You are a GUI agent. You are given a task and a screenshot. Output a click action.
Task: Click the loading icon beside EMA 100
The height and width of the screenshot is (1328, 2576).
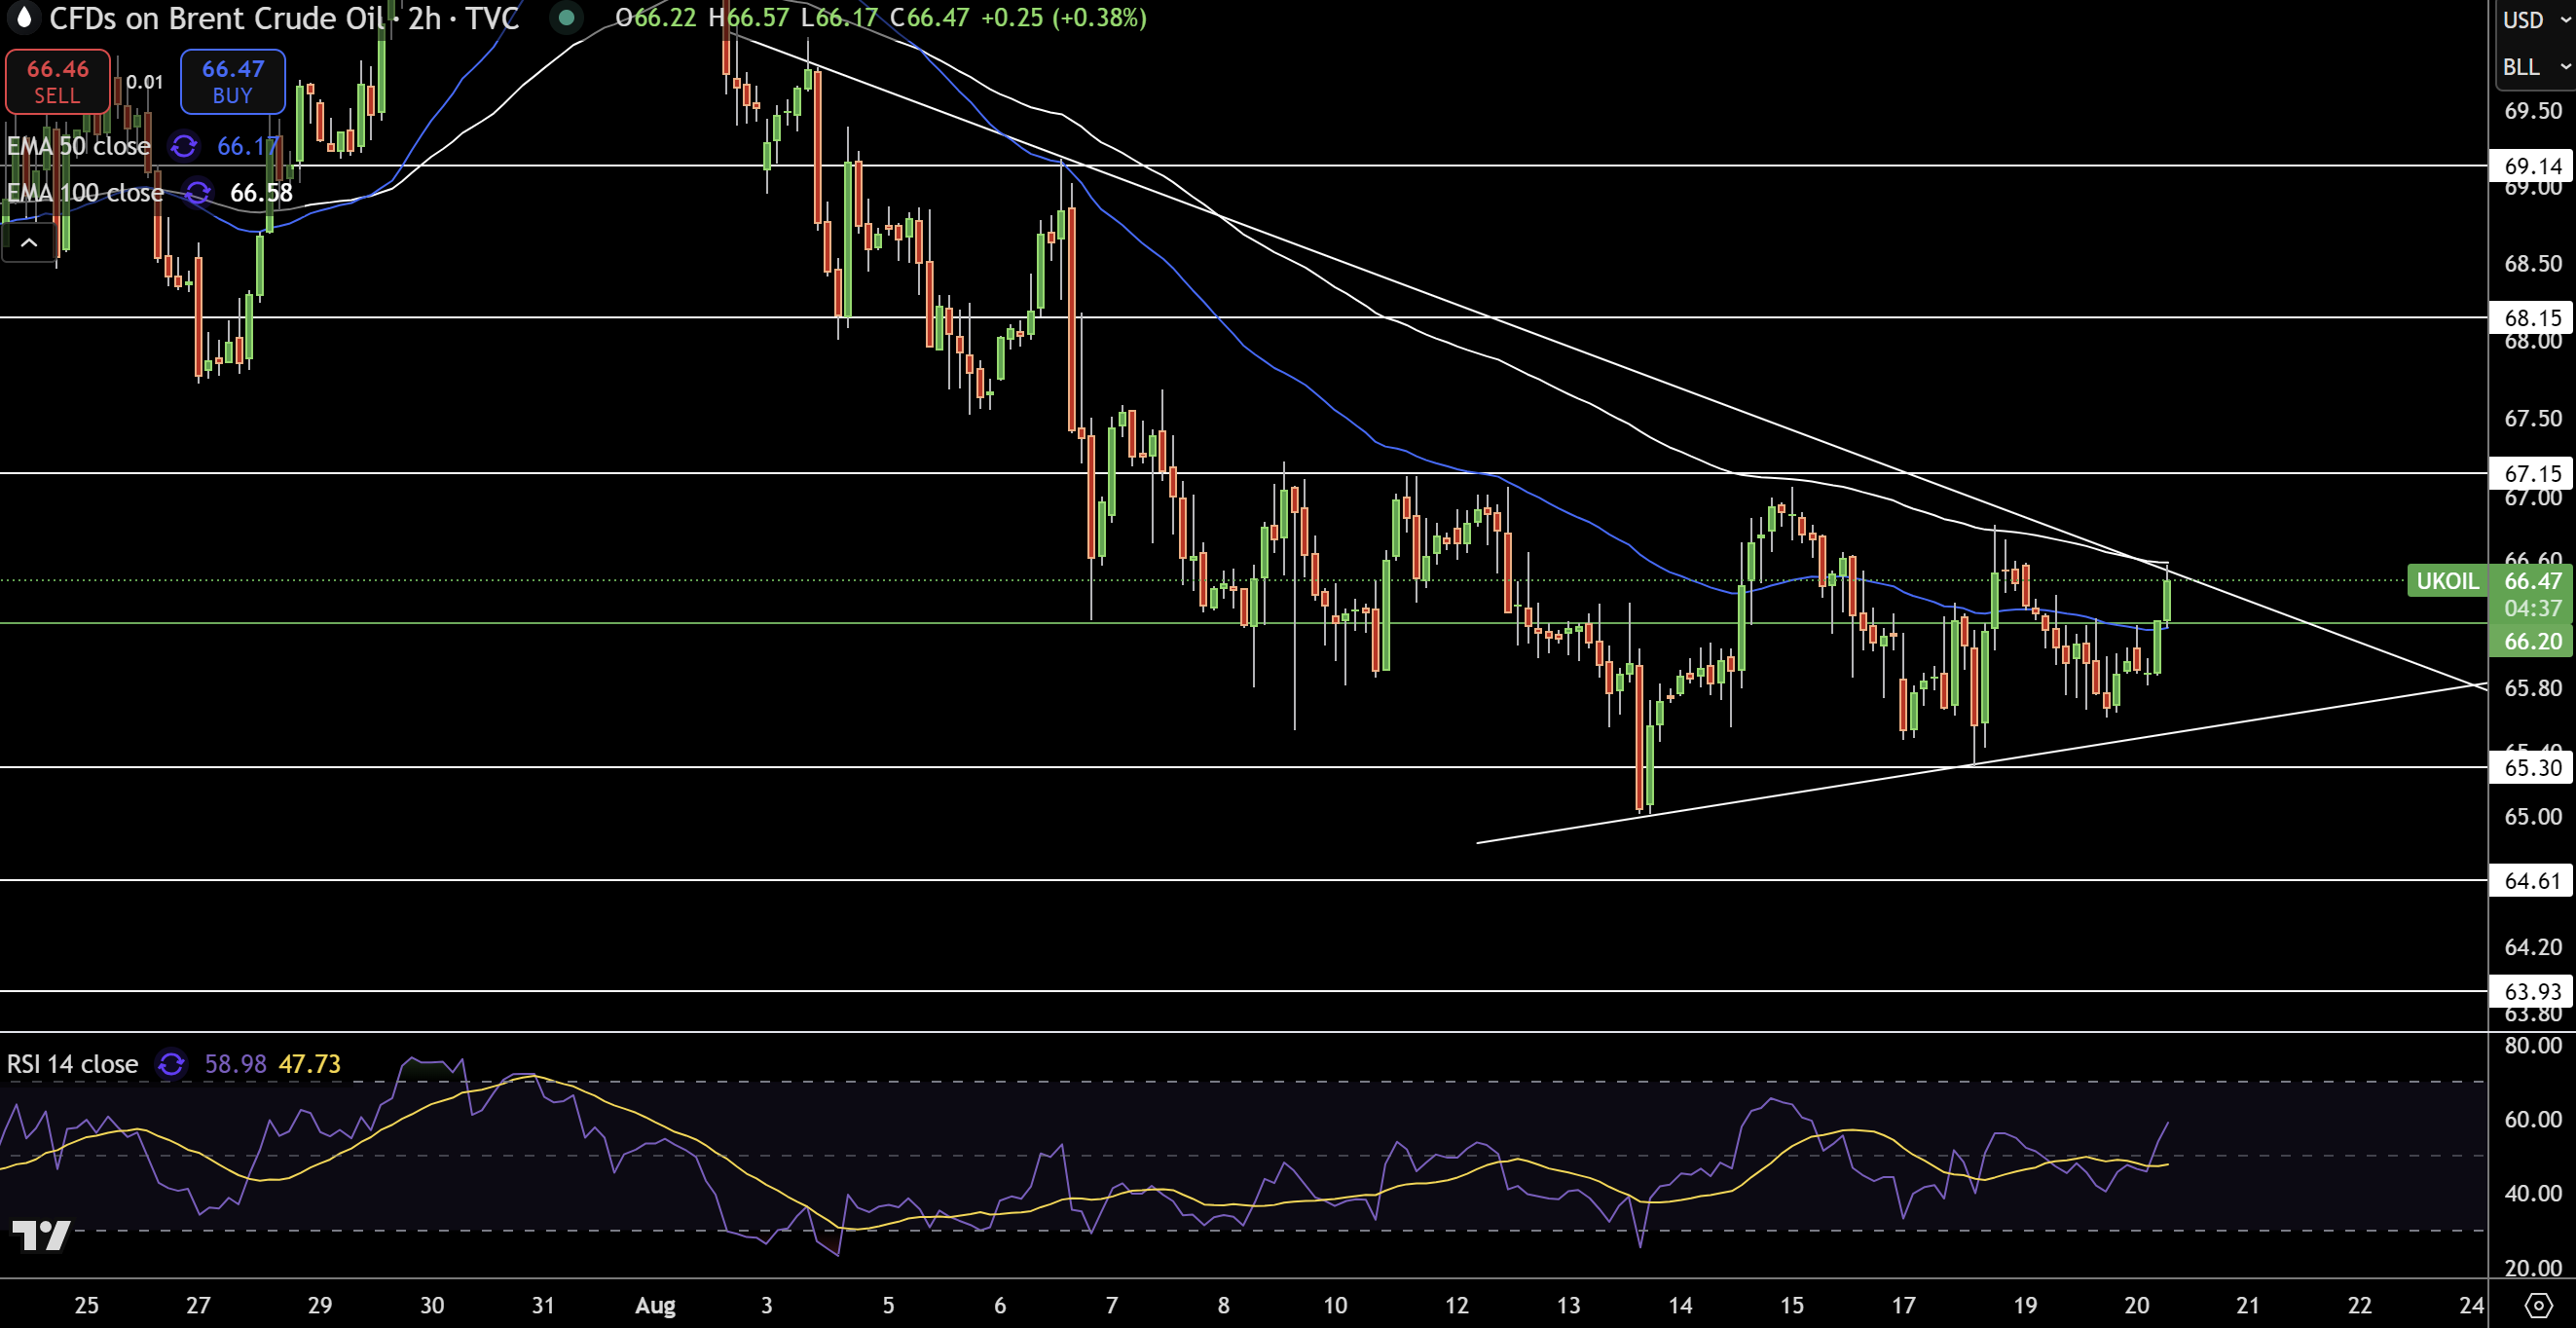(198, 192)
